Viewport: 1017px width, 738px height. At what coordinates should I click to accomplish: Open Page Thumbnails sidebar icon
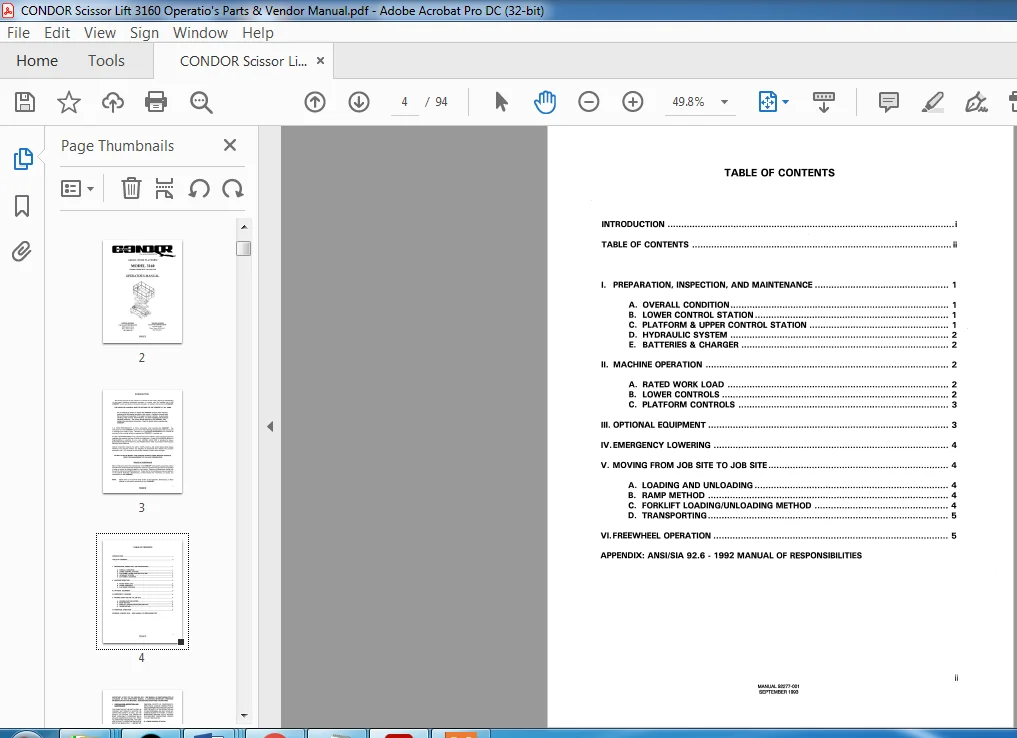pos(23,159)
